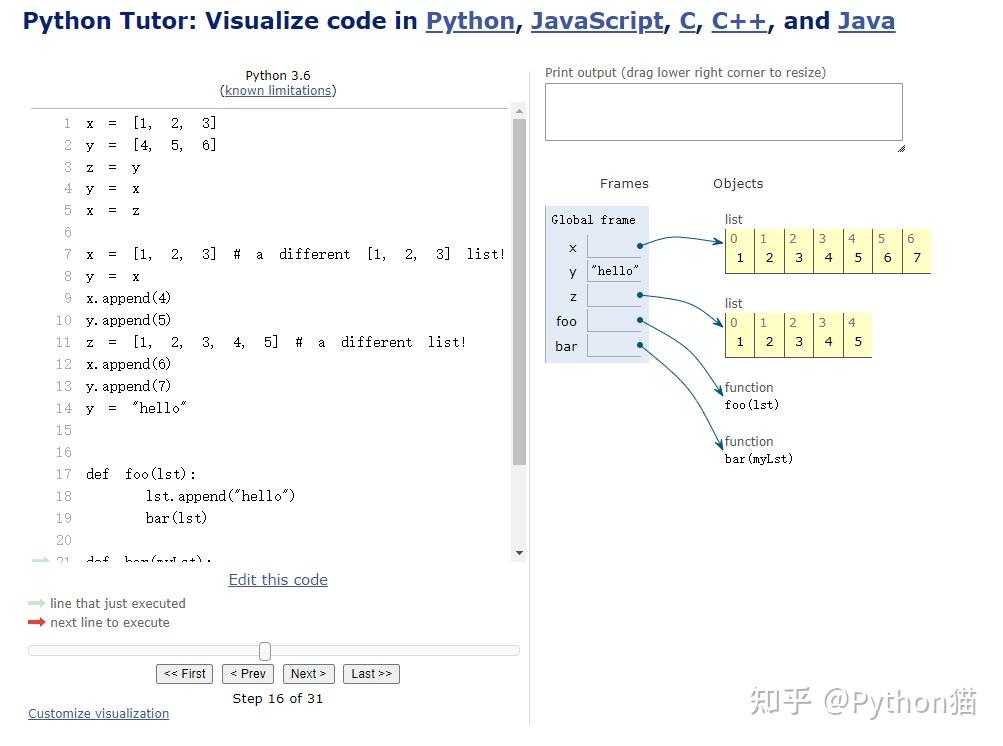Click the execution step slider handle
The height and width of the screenshot is (746, 1003).
click(x=264, y=650)
